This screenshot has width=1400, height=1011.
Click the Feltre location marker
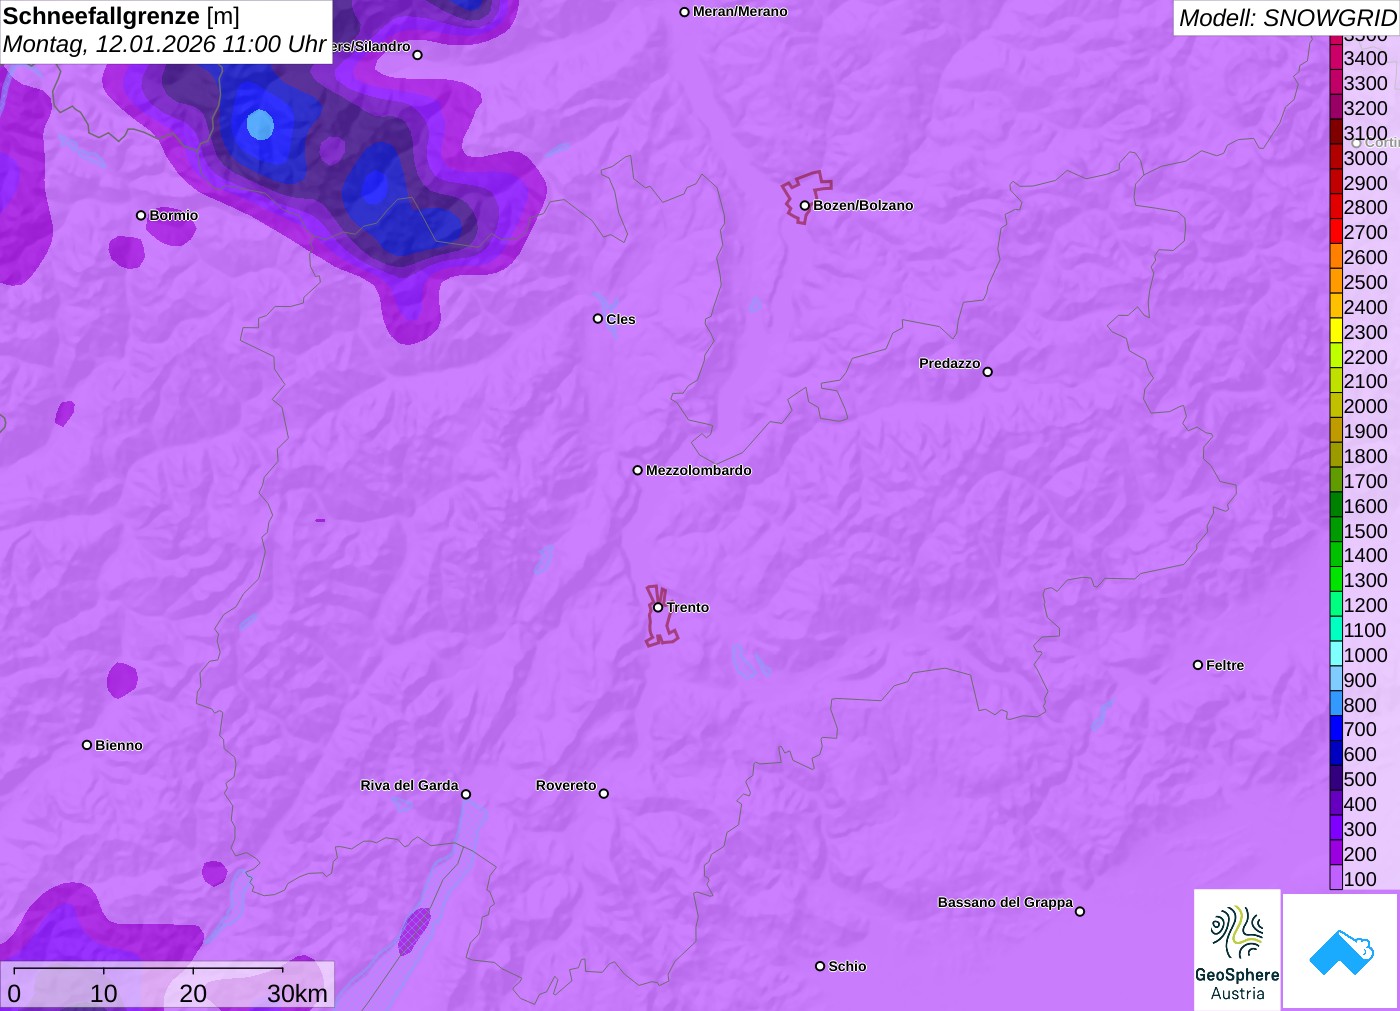1198,665
